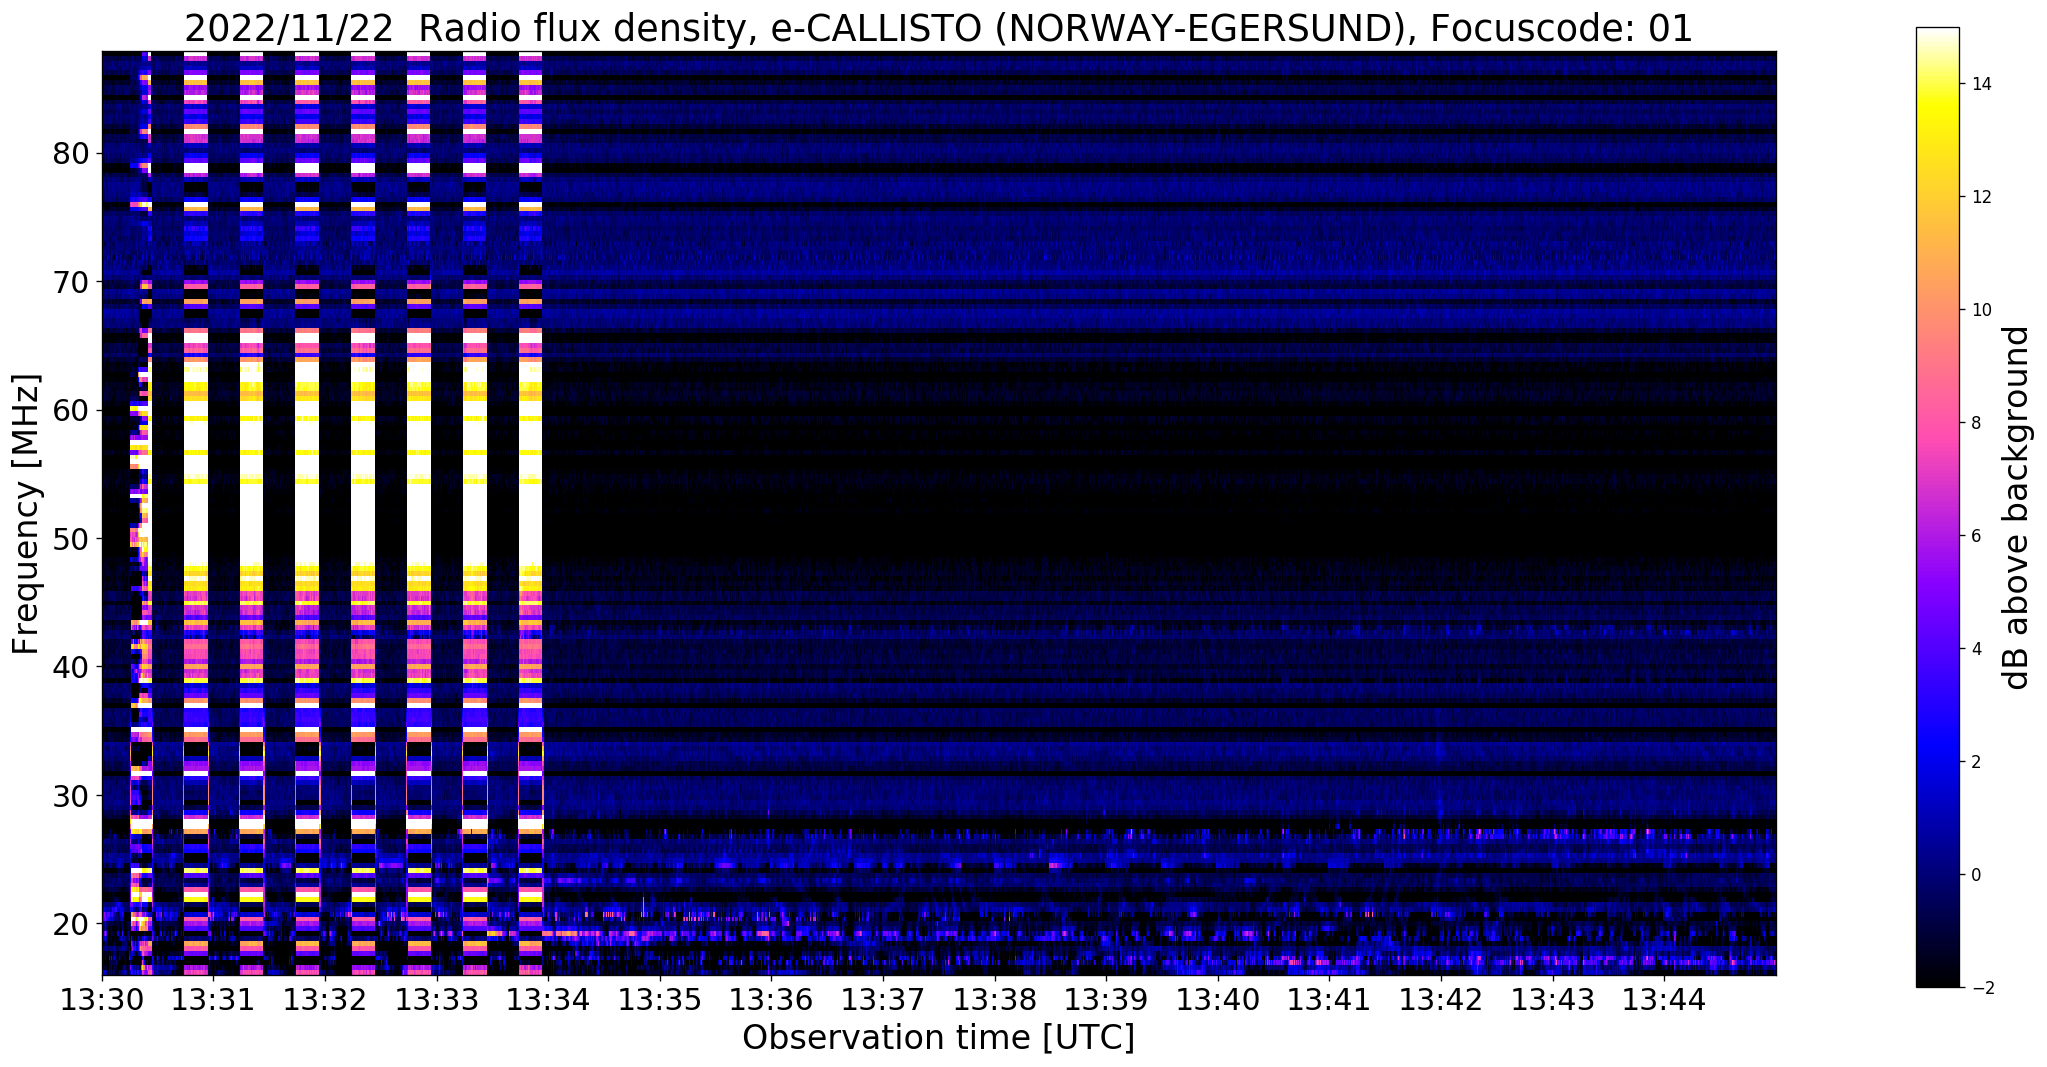Click the colorbar tick label 6

1976,536
